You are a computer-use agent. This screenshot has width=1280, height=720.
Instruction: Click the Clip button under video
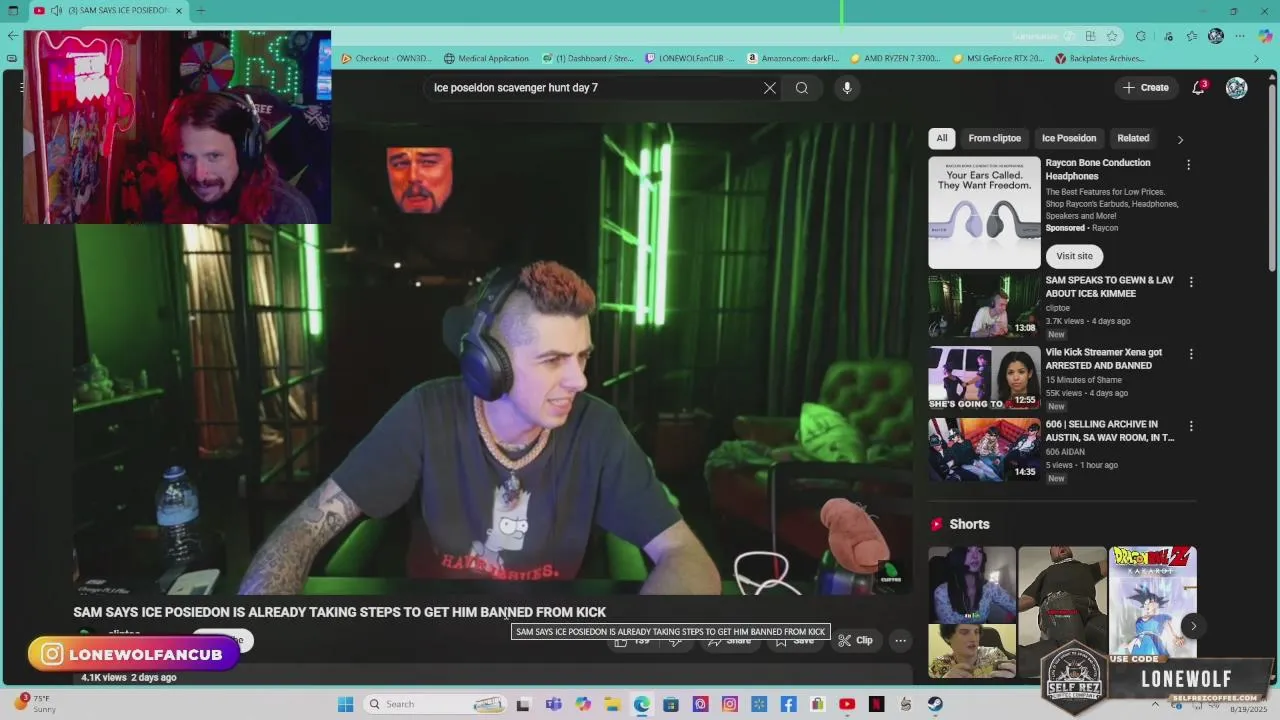point(856,640)
